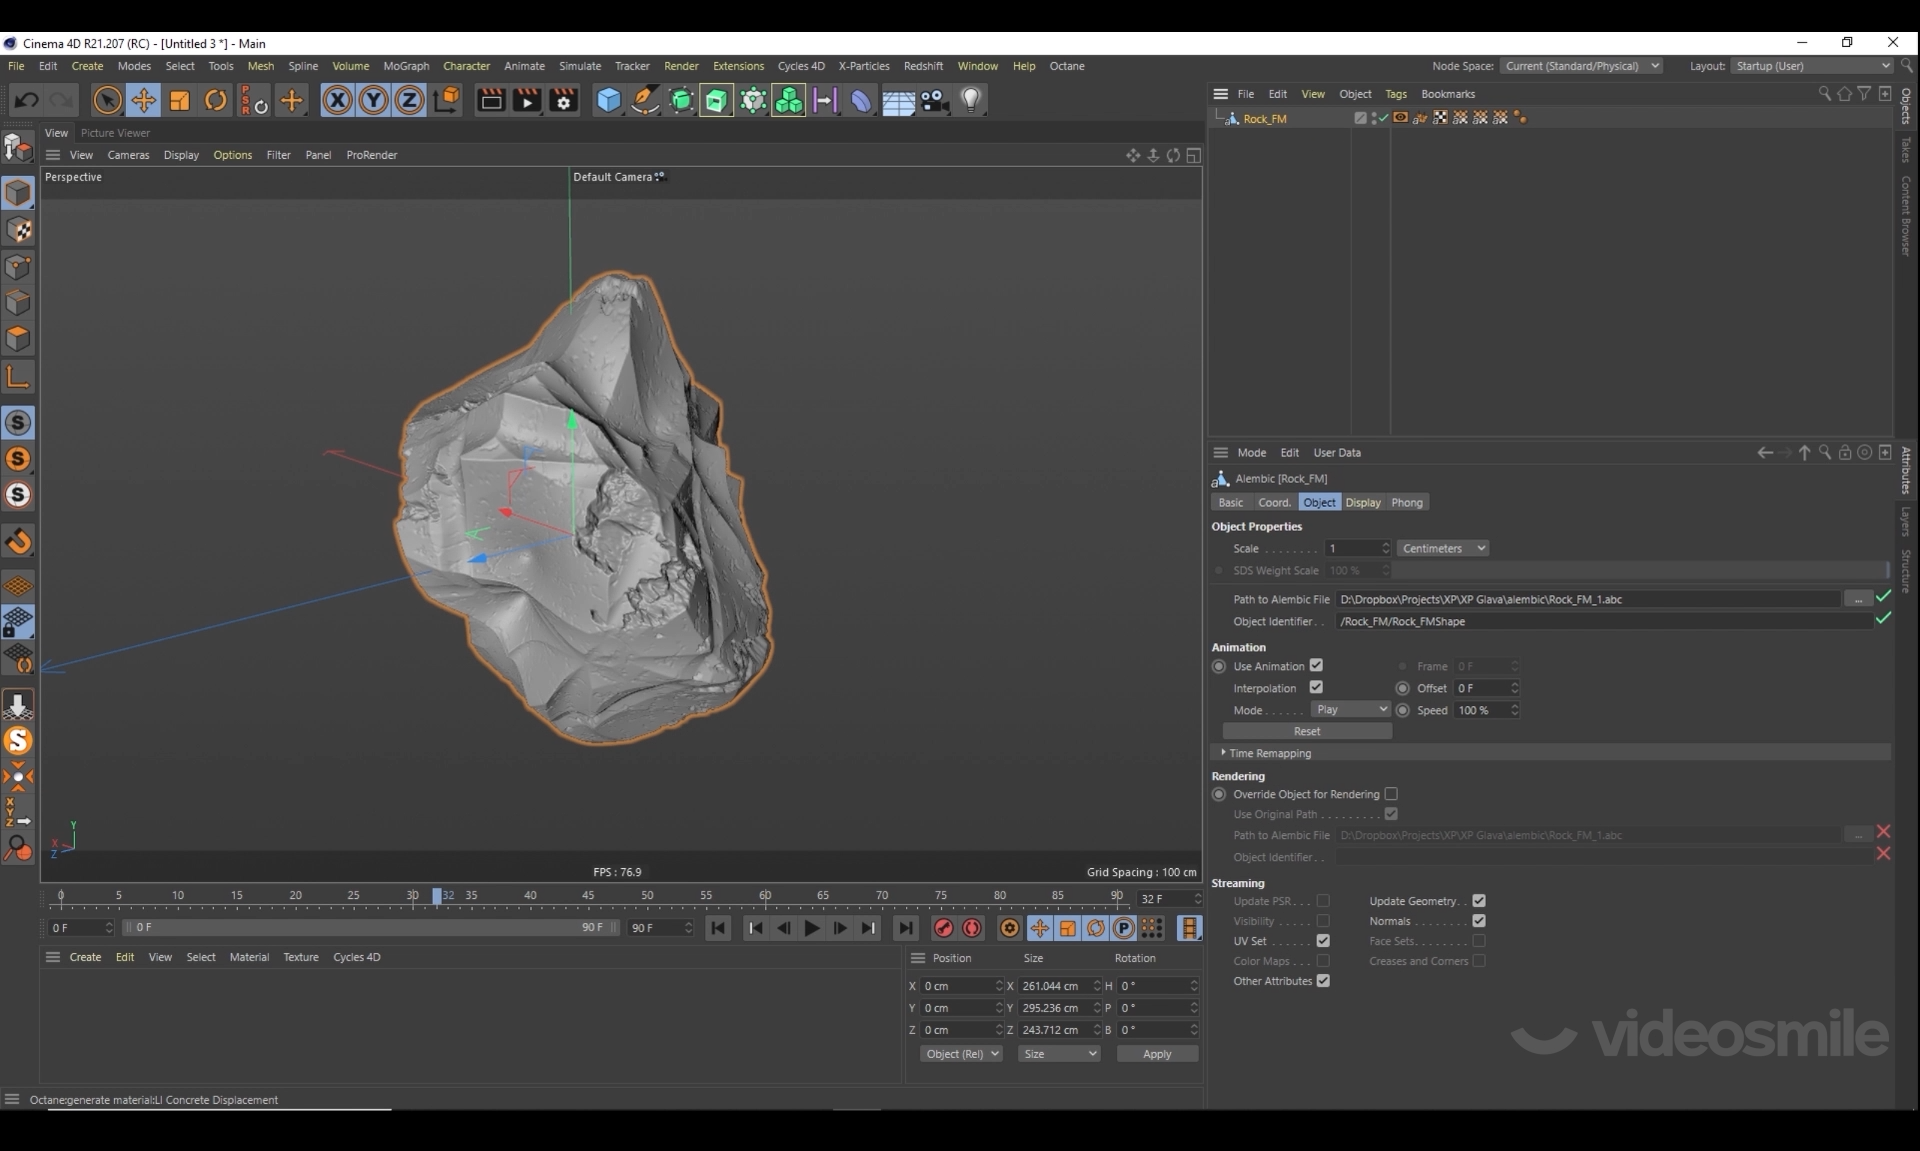Open the animation Mode Play dropdown
Viewport: 1920px width, 1151px height.
pos(1350,710)
